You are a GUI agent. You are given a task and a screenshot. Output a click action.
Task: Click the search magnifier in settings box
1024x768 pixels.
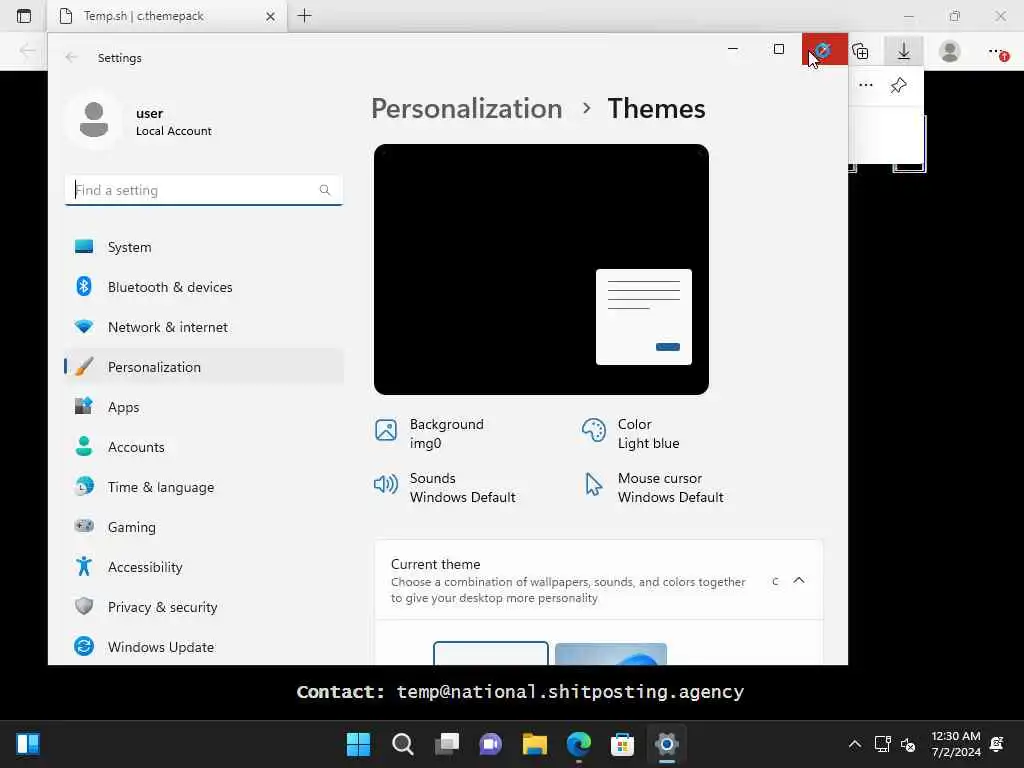click(325, 190)
